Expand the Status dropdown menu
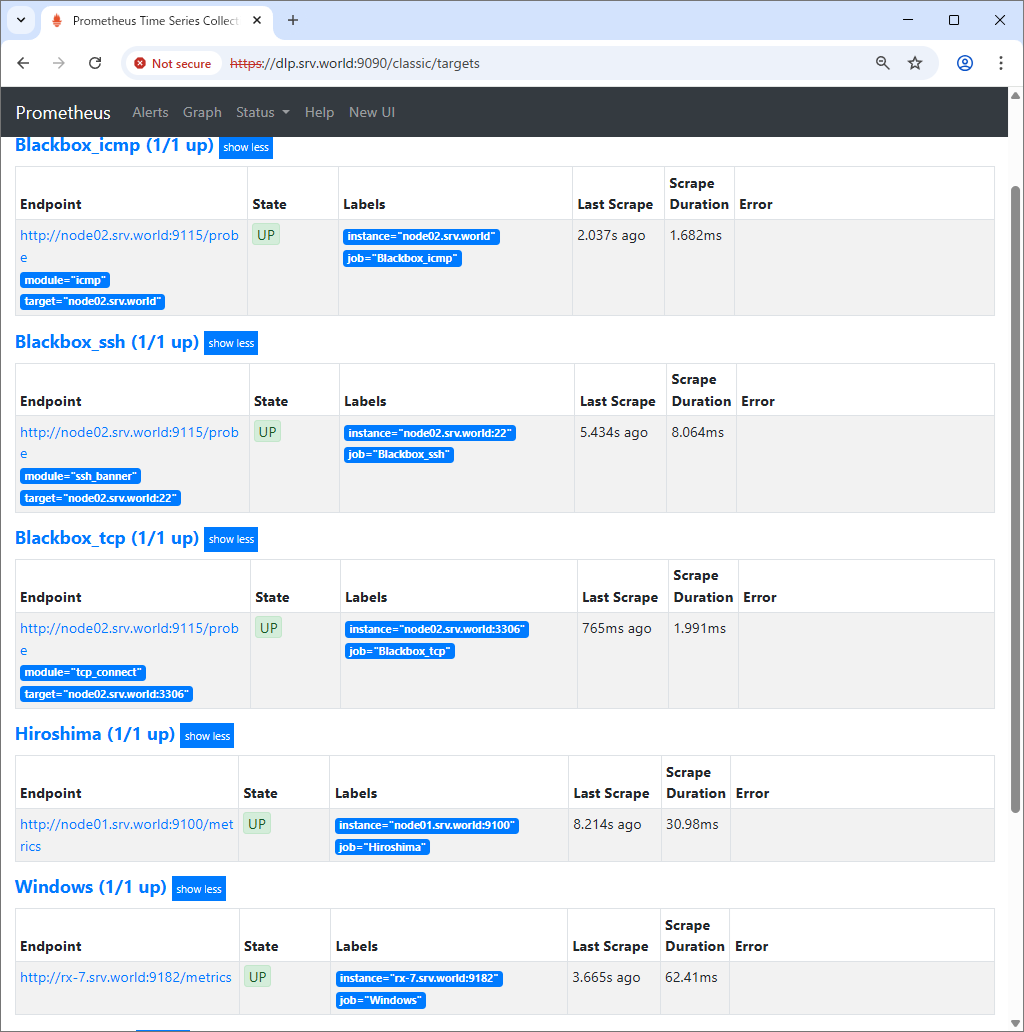 click(262, 112)
